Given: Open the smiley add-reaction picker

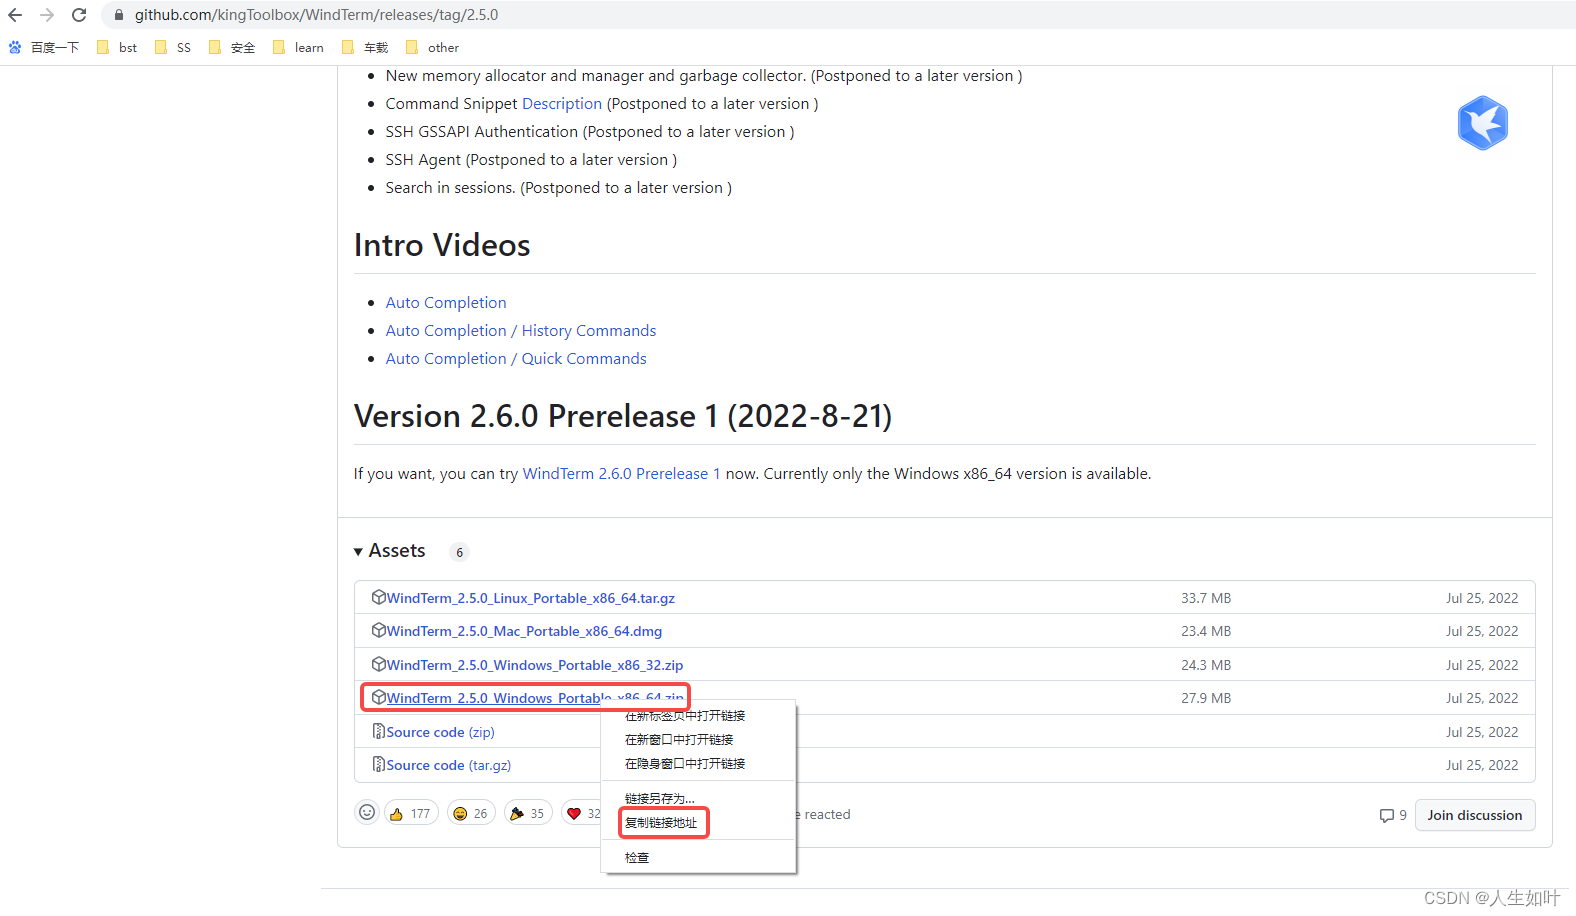Looking at the screenshot, I should 367,813.
